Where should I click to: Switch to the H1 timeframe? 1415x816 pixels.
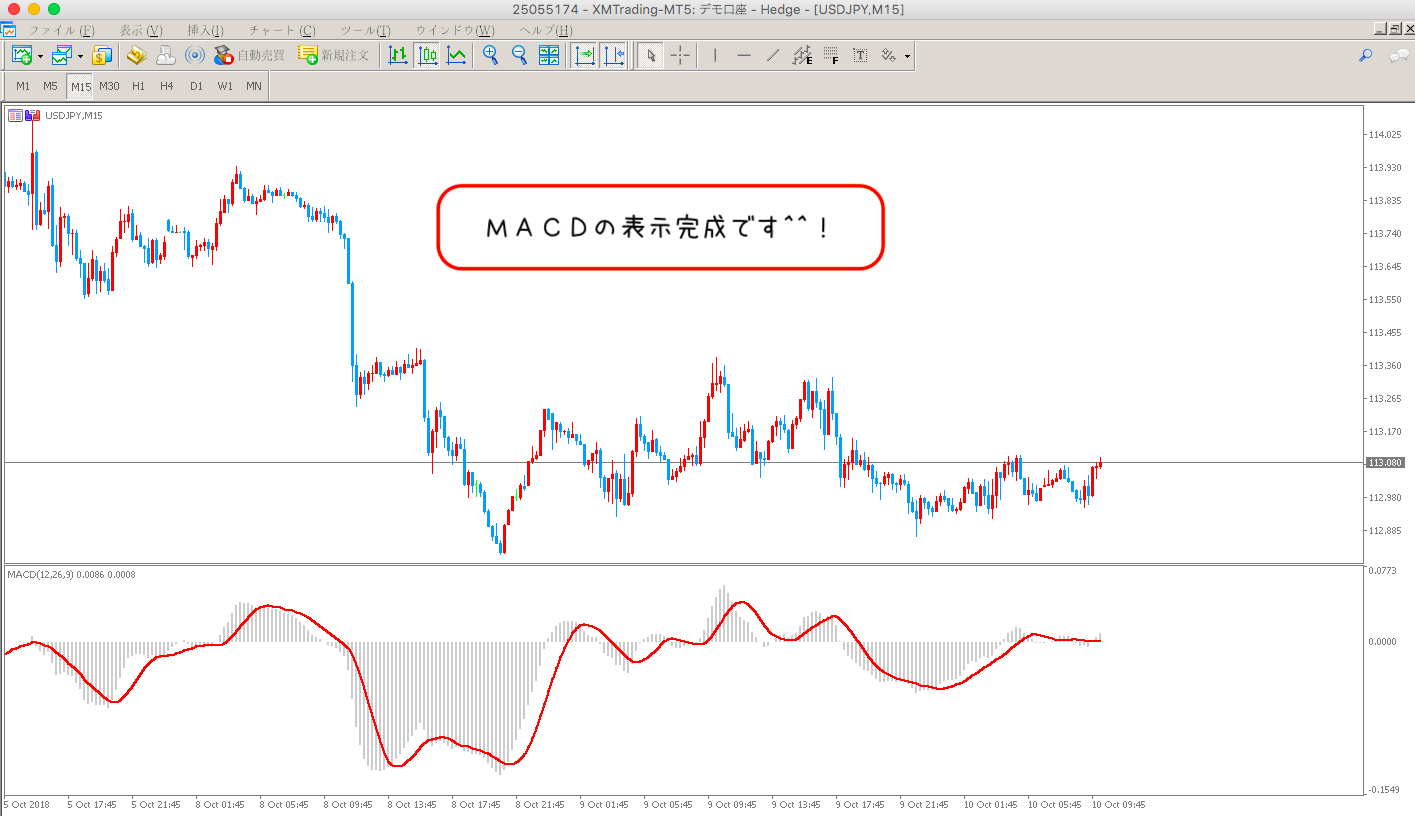click(138, 86)
